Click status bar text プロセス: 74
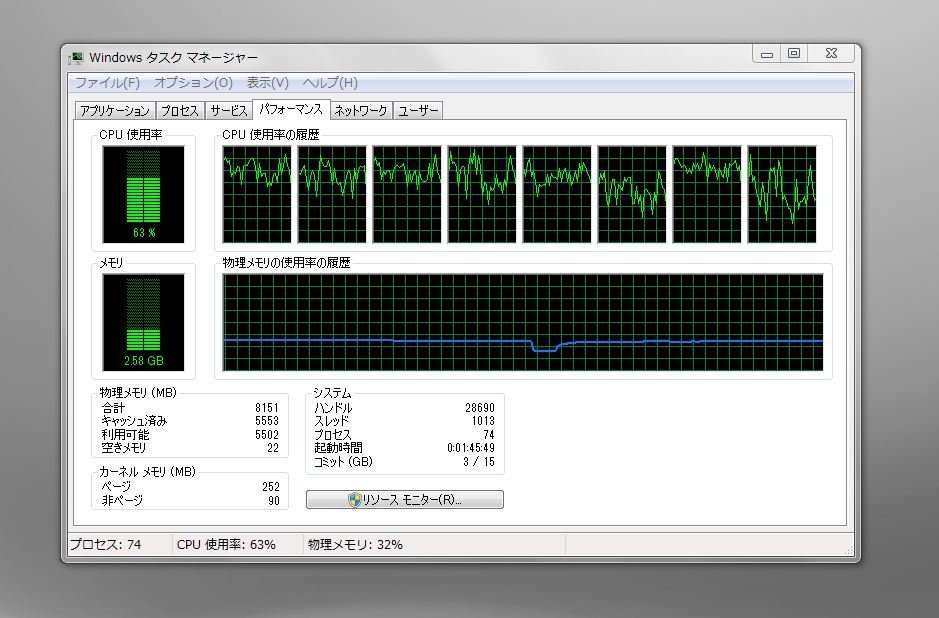Image resolution: width=939 pixels, height=618 pixels. click(x=106, y=545)
